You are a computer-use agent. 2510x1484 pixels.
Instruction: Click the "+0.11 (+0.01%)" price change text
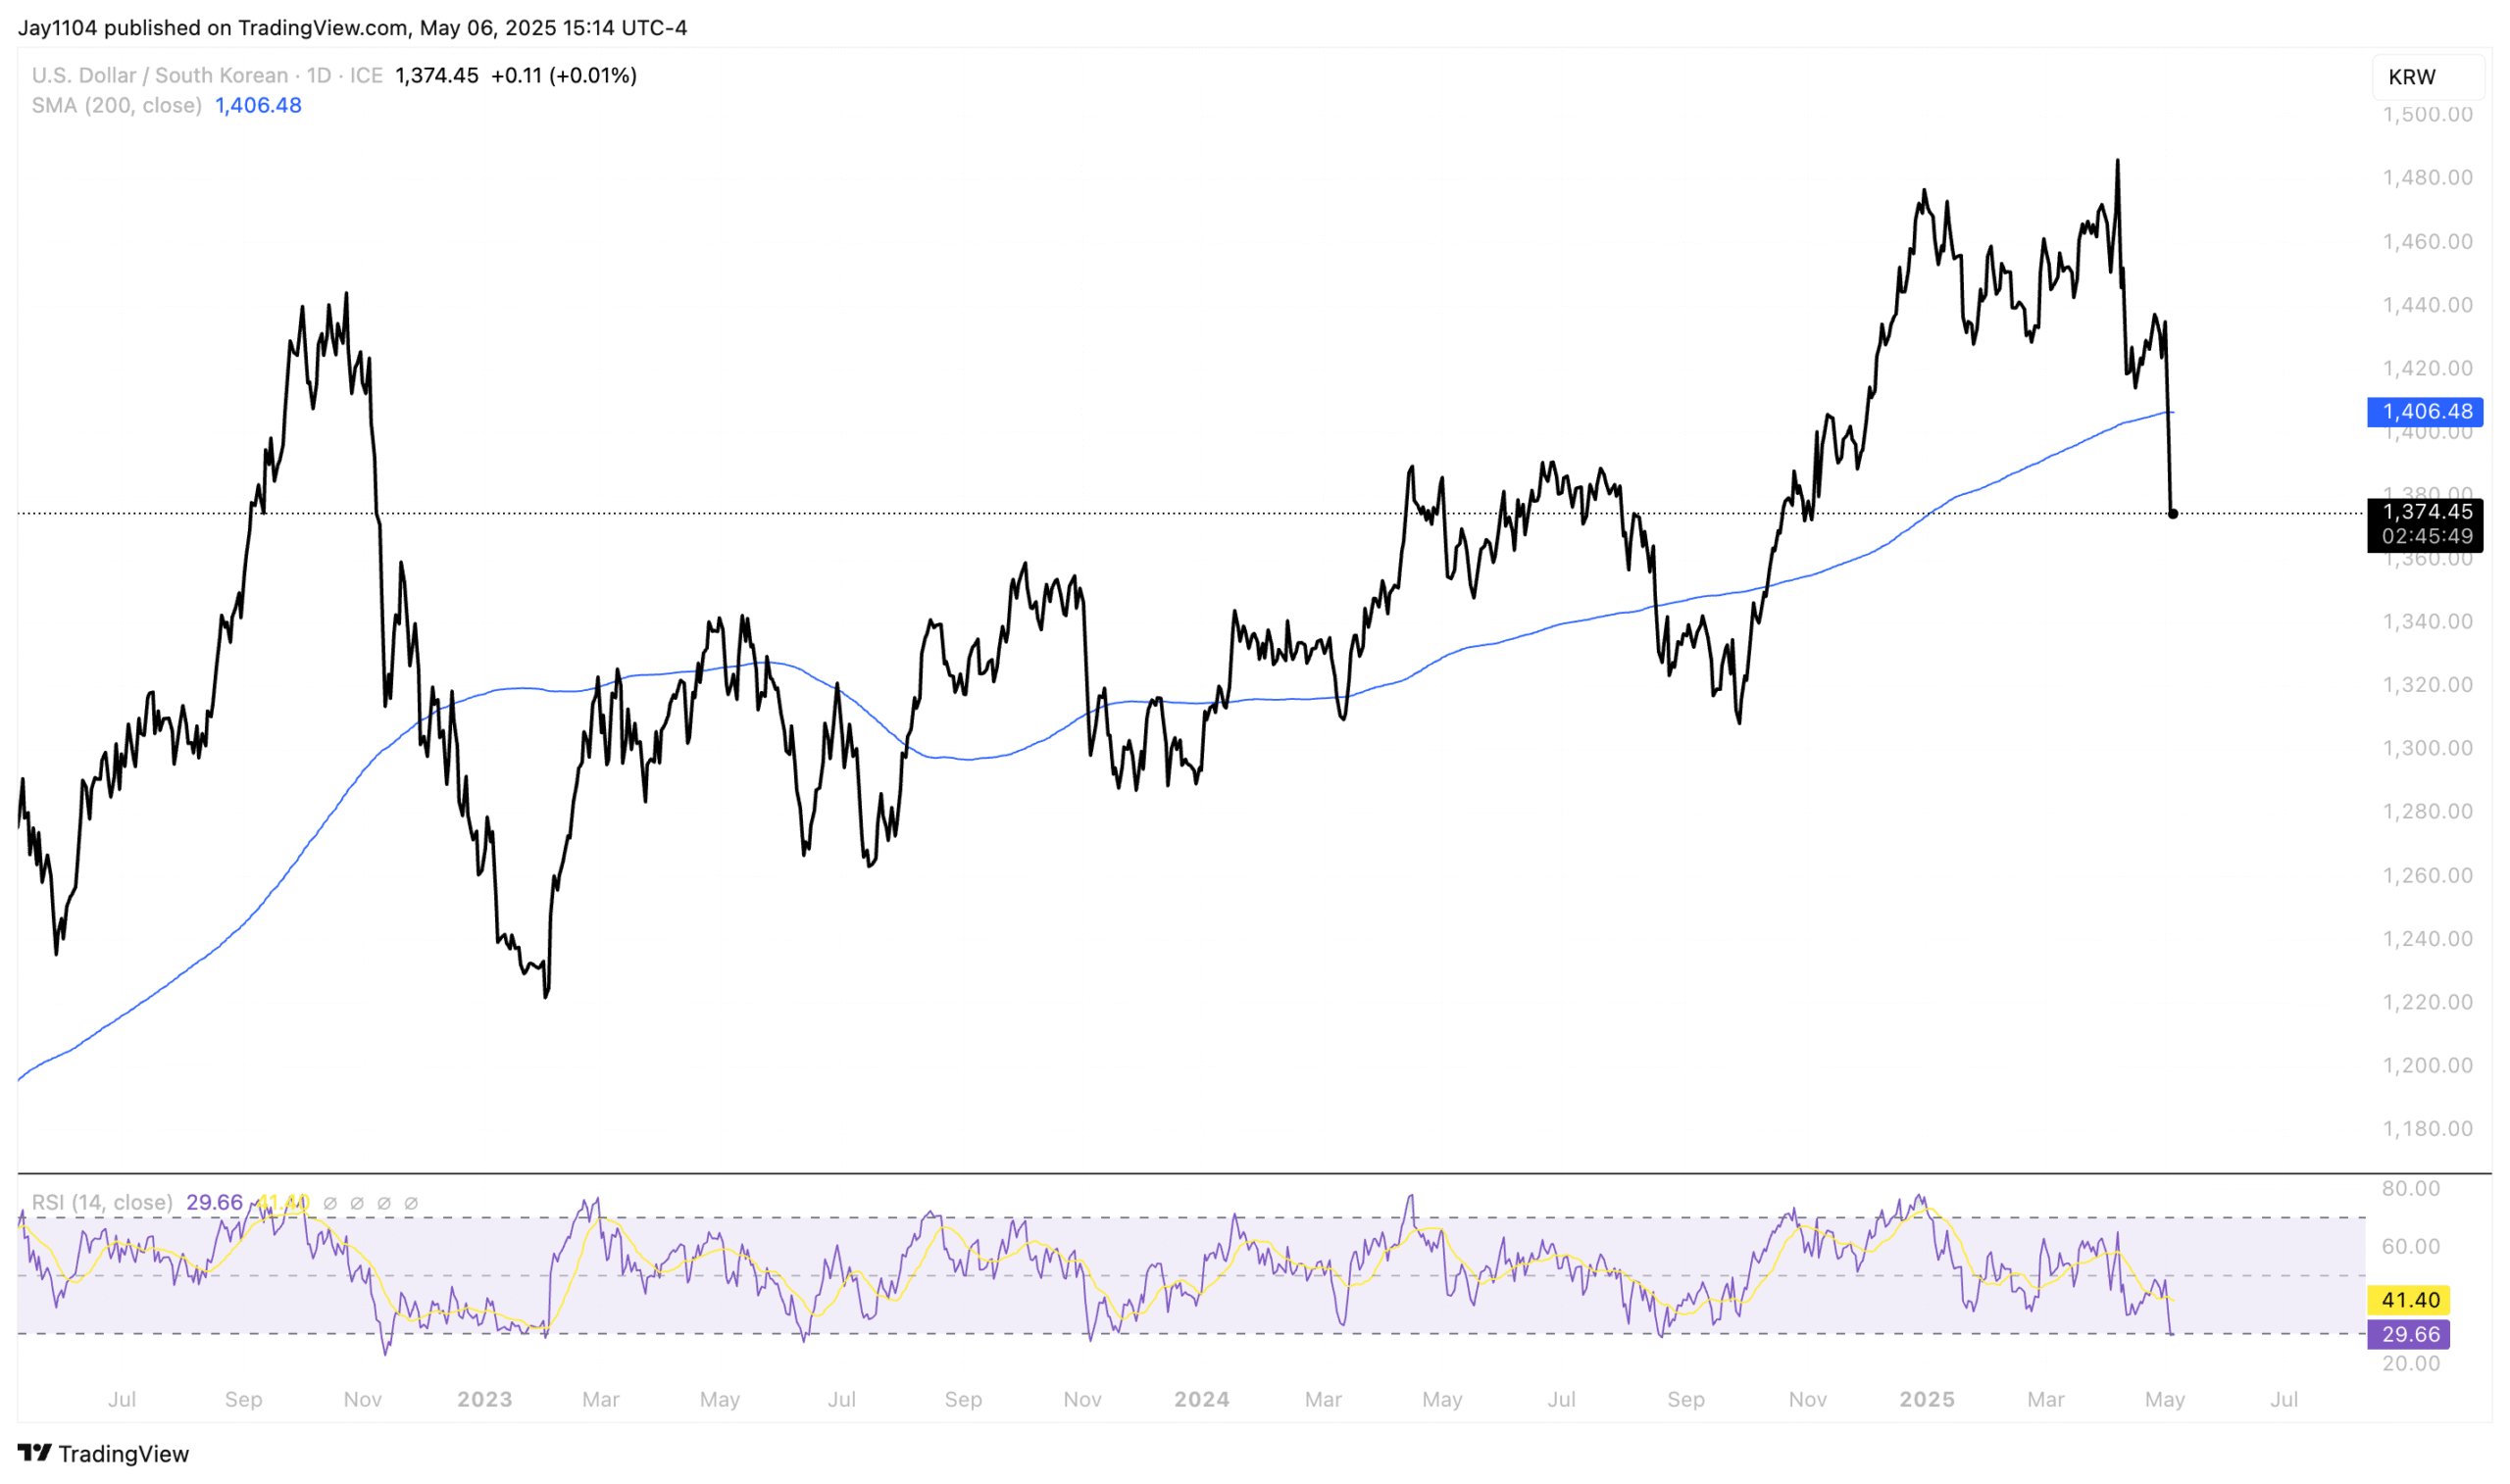click(x=564, y=75)
